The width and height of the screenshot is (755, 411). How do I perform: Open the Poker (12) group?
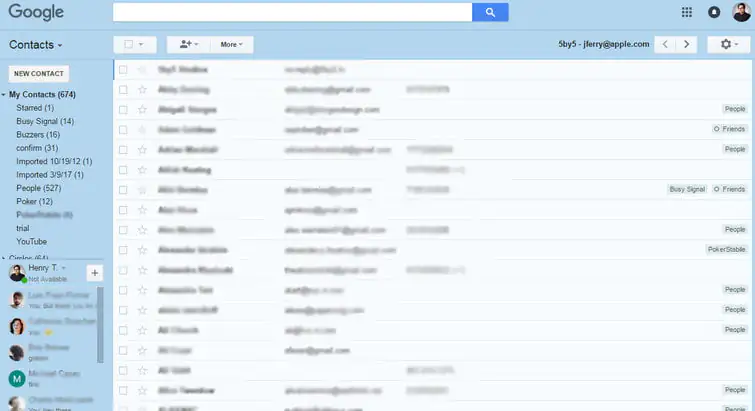click(x=34, y=201)
